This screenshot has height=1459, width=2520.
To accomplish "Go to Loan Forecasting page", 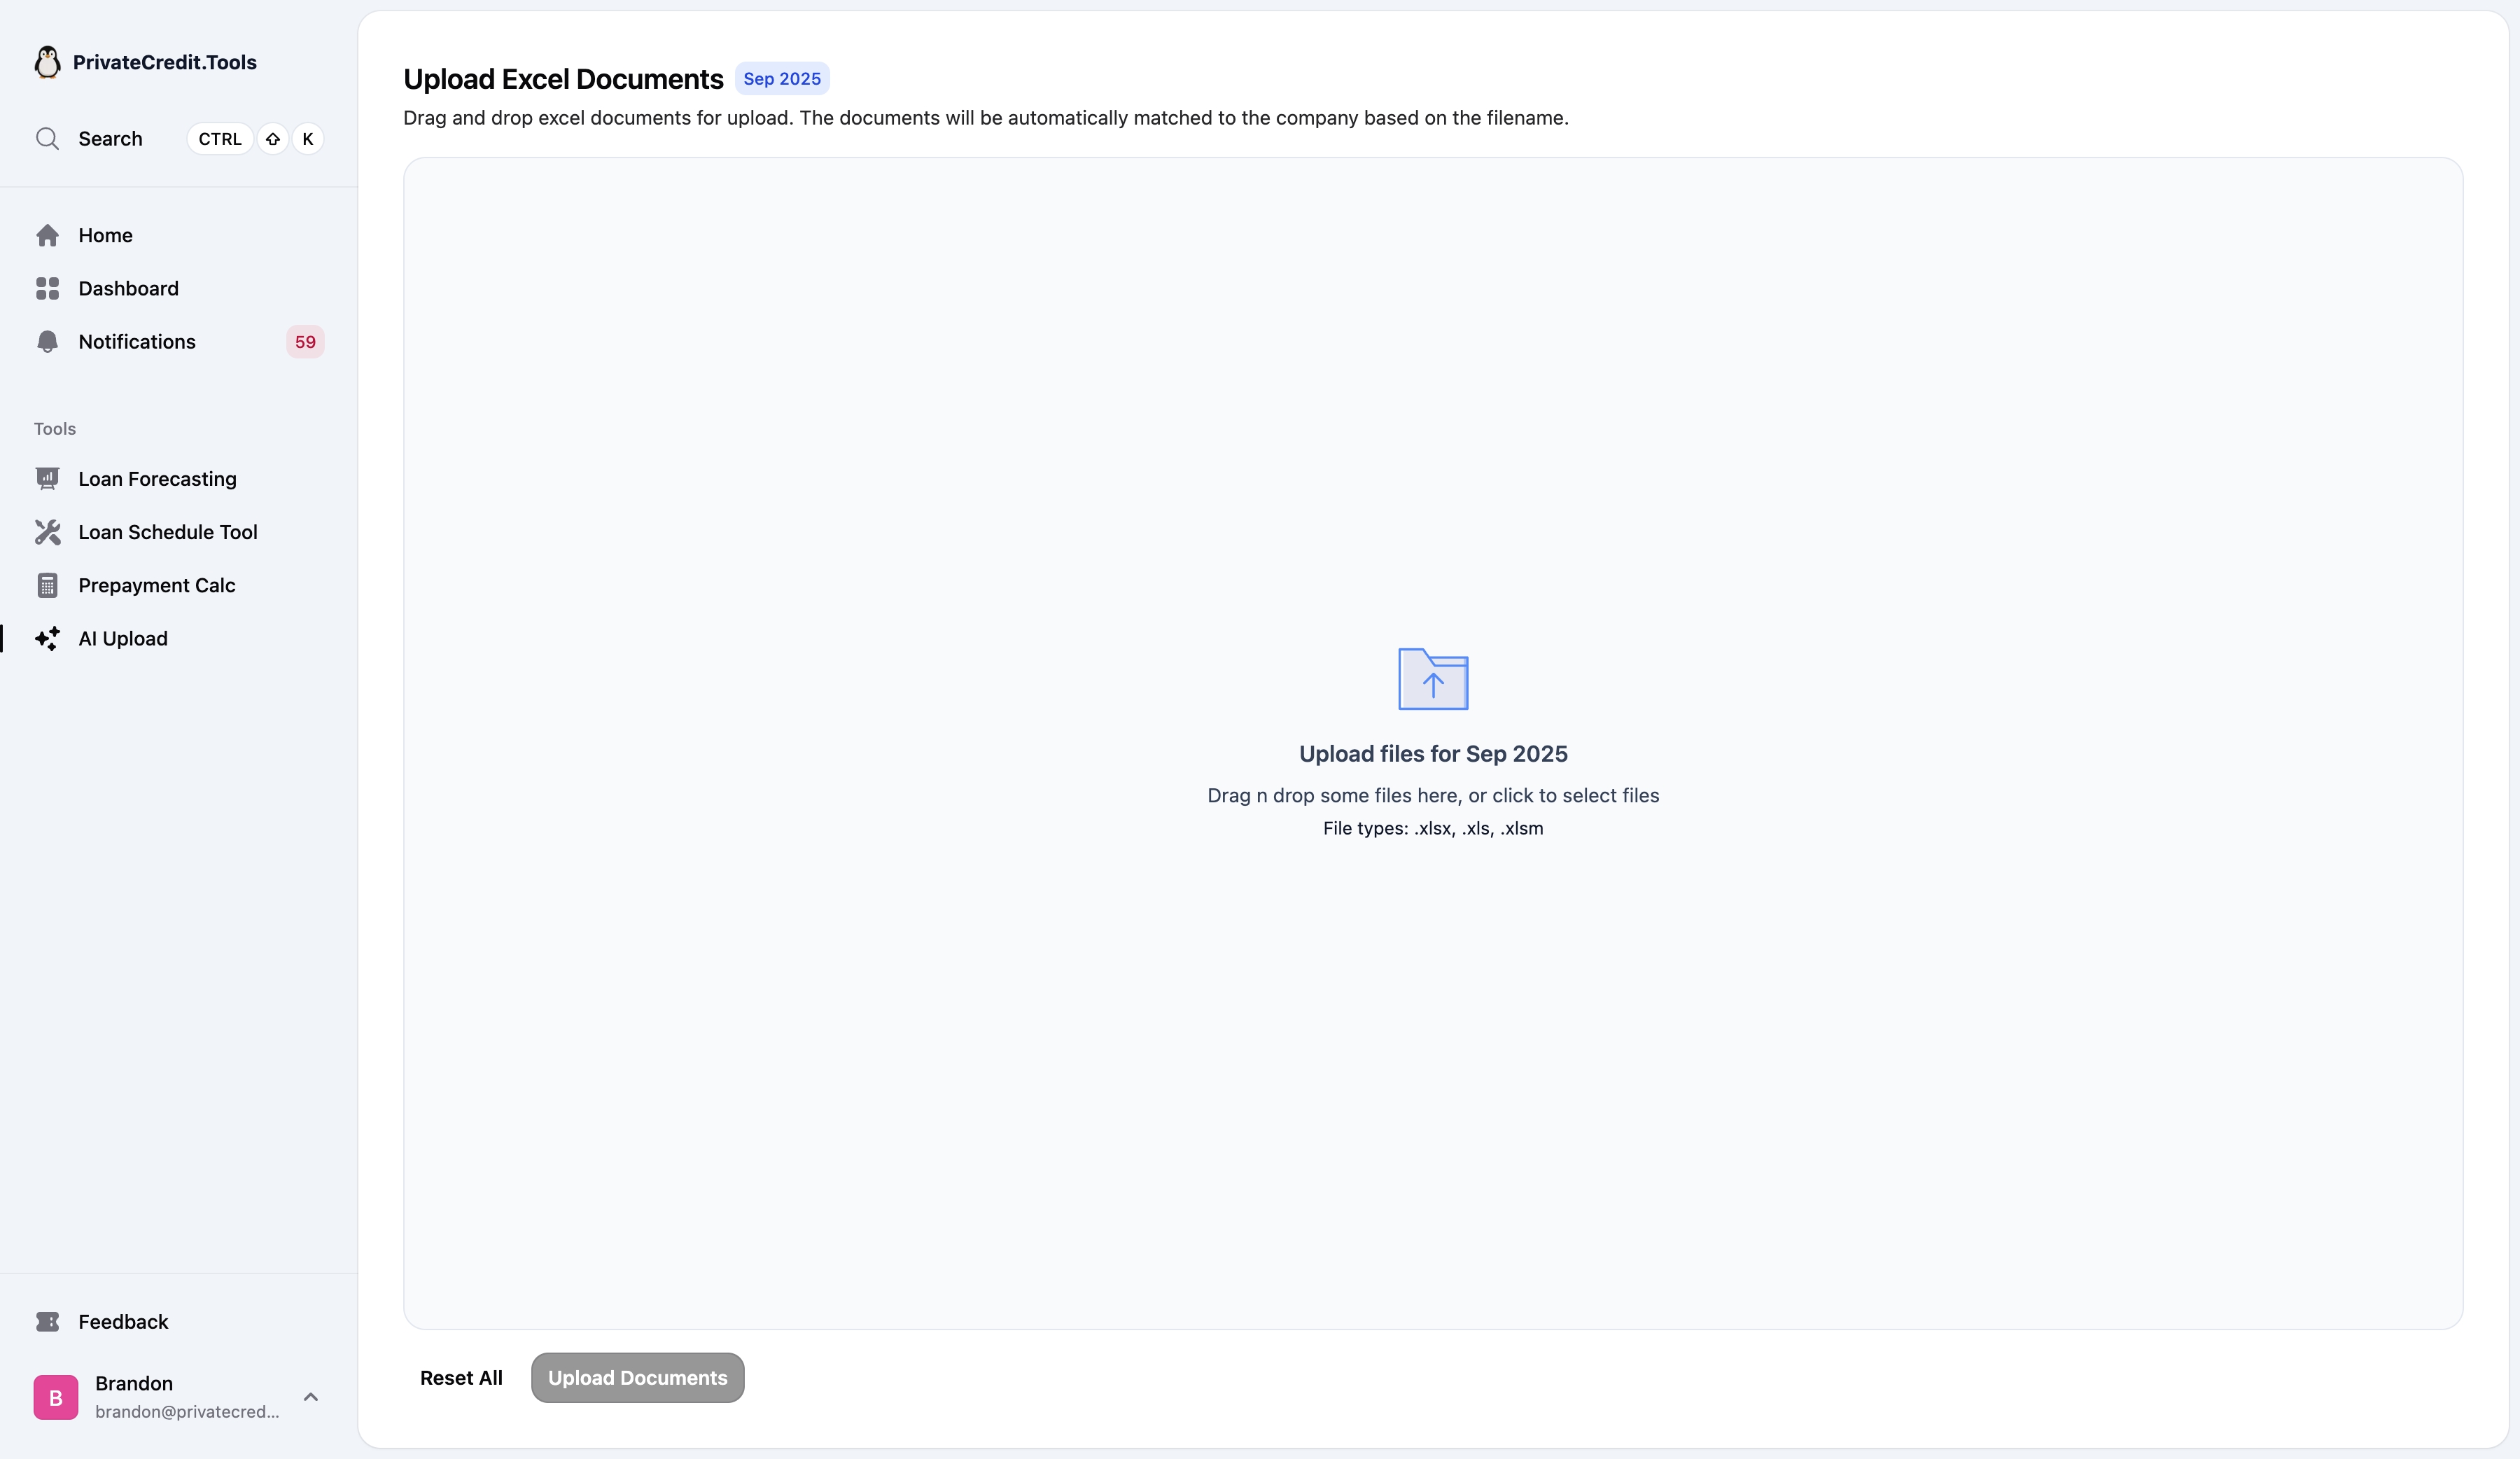I will (x=157, y=479).
